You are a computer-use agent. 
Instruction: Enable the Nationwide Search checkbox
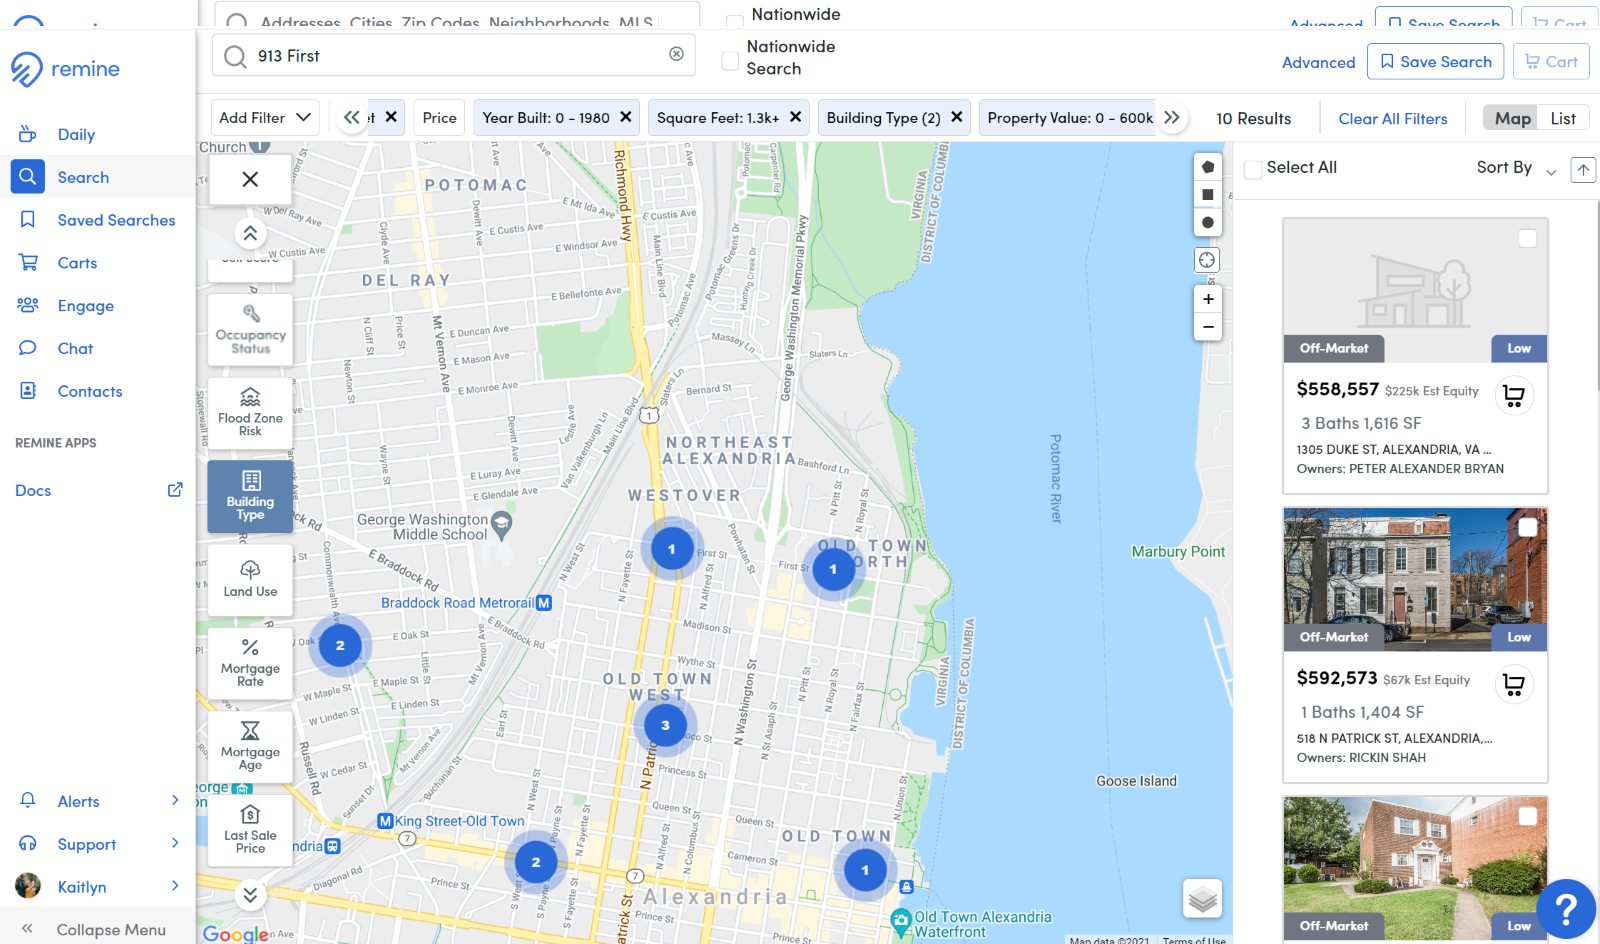pos(731,61)
